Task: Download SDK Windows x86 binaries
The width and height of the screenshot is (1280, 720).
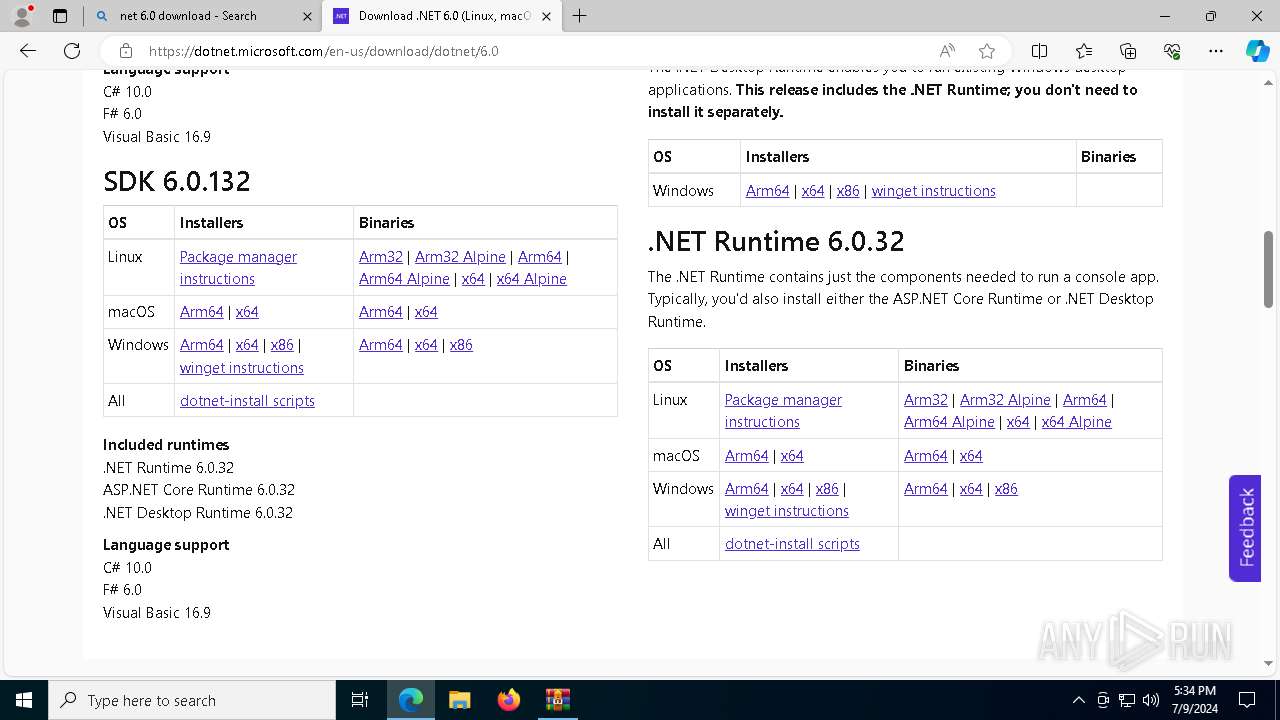Action: pos(461,345)
